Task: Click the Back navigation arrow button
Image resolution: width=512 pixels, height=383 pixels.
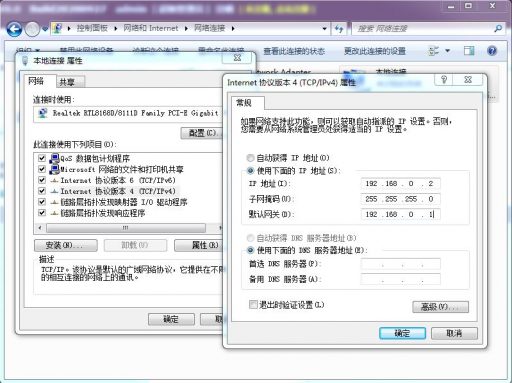Action: 14,29
